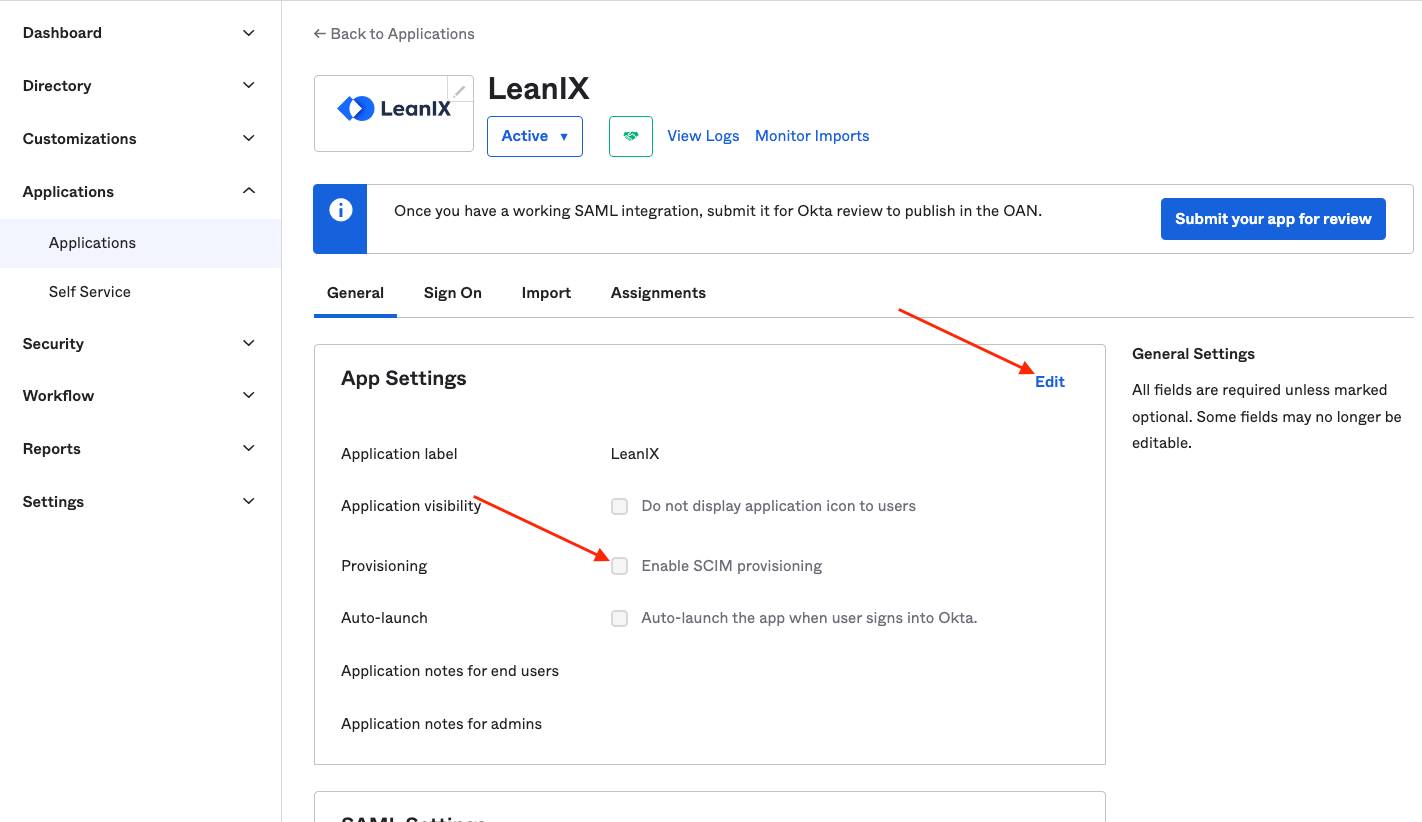Switch to the Import tab

point(546,293)
